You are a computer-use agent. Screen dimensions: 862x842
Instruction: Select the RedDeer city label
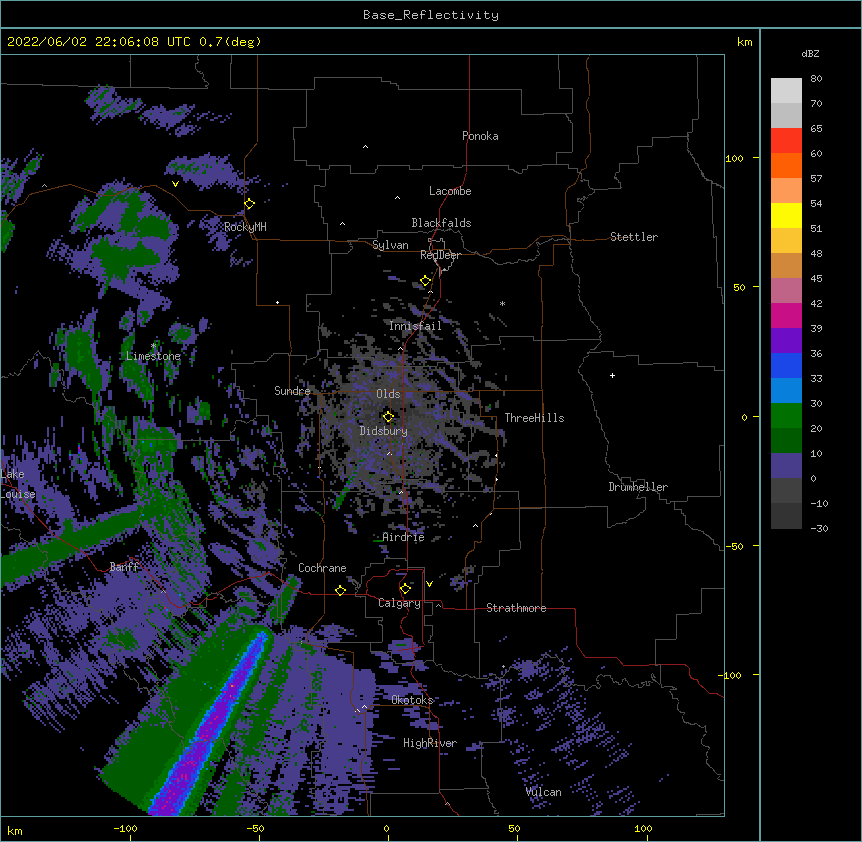pos(440,255)
